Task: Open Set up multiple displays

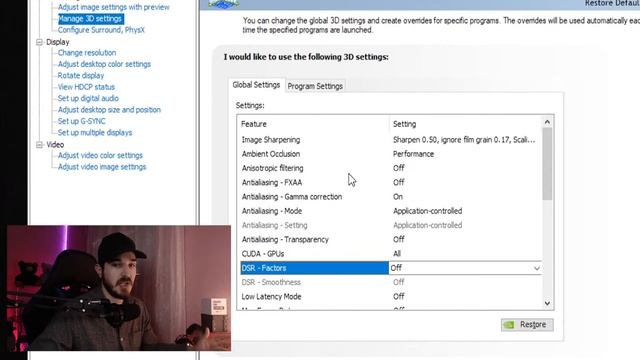Action: 95,133
